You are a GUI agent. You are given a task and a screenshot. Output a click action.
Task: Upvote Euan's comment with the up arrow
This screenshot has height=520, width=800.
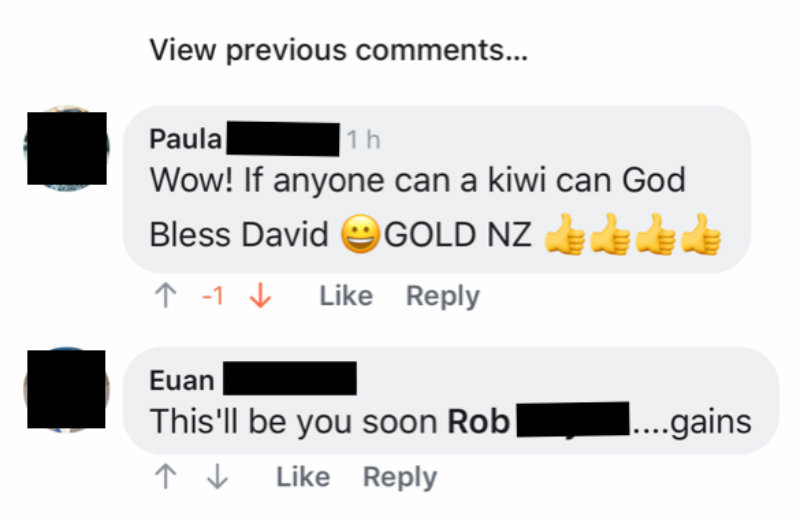click(x=165, y=477)
